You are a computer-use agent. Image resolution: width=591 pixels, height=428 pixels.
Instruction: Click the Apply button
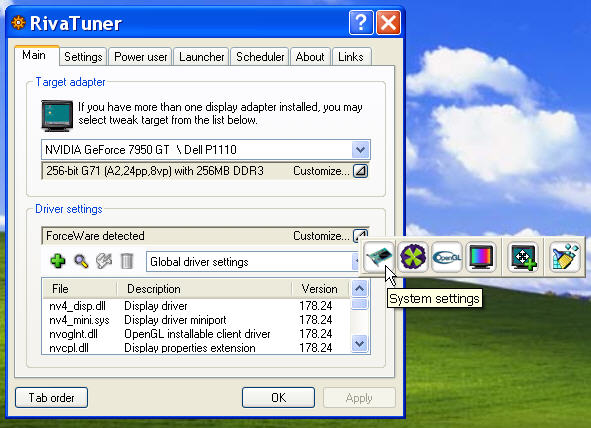tap(359, 398)
